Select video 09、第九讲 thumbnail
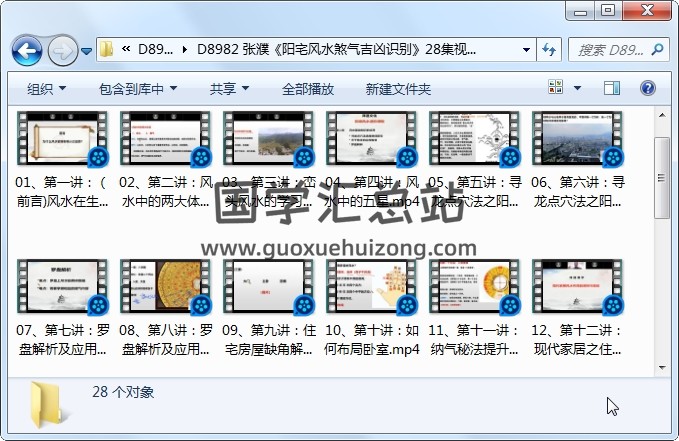Image resolution: width=679 pixels, height=441 pixels. 268,287
